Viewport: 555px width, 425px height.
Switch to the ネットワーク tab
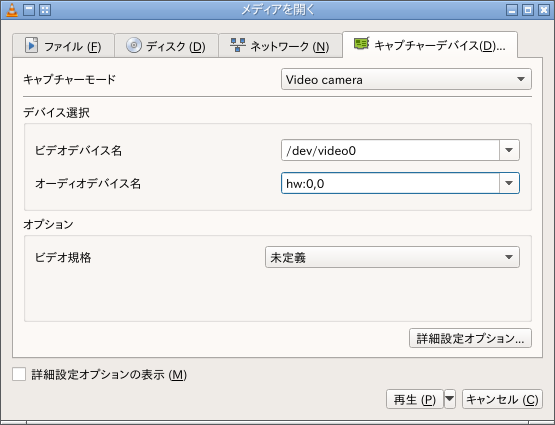coord(280,46)
